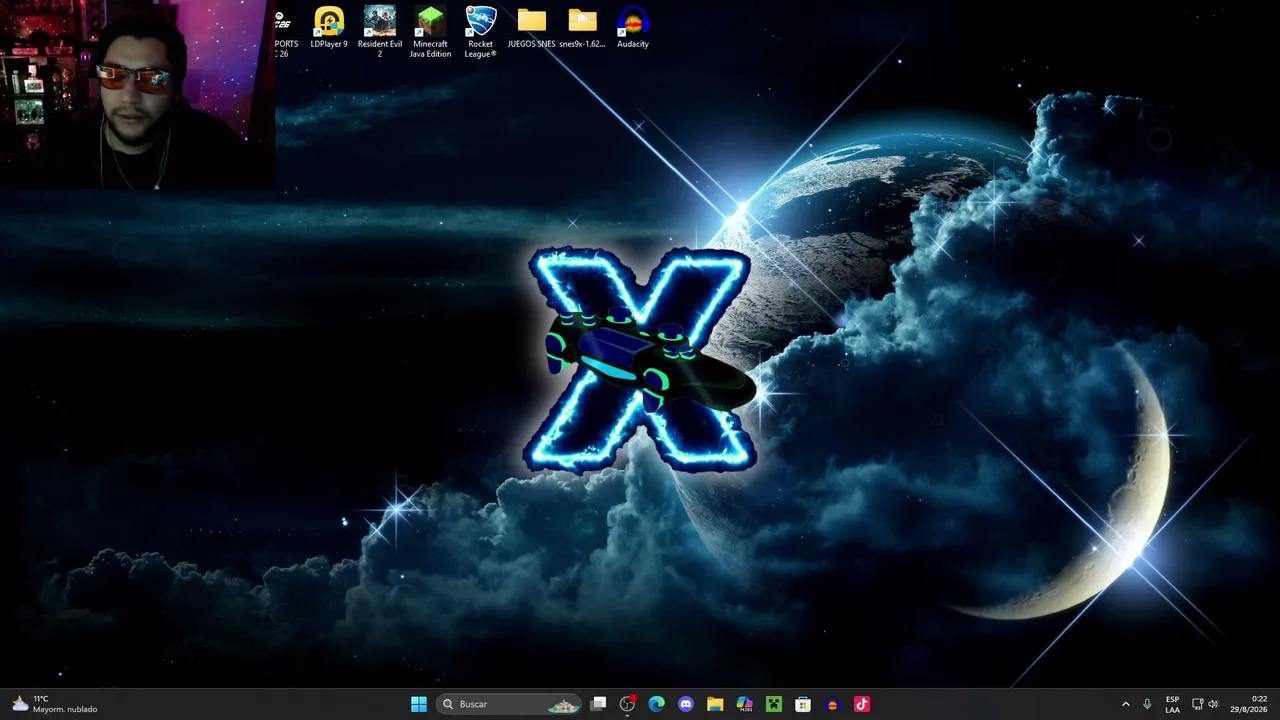The image size is (1280, 720).
Task: Click the webcam overlay thumbnail
Action: pos(137,95)
